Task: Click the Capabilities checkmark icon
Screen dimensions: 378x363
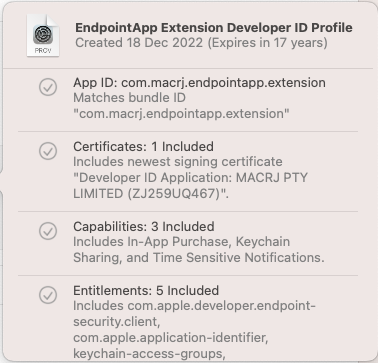Action: (48, 231)
